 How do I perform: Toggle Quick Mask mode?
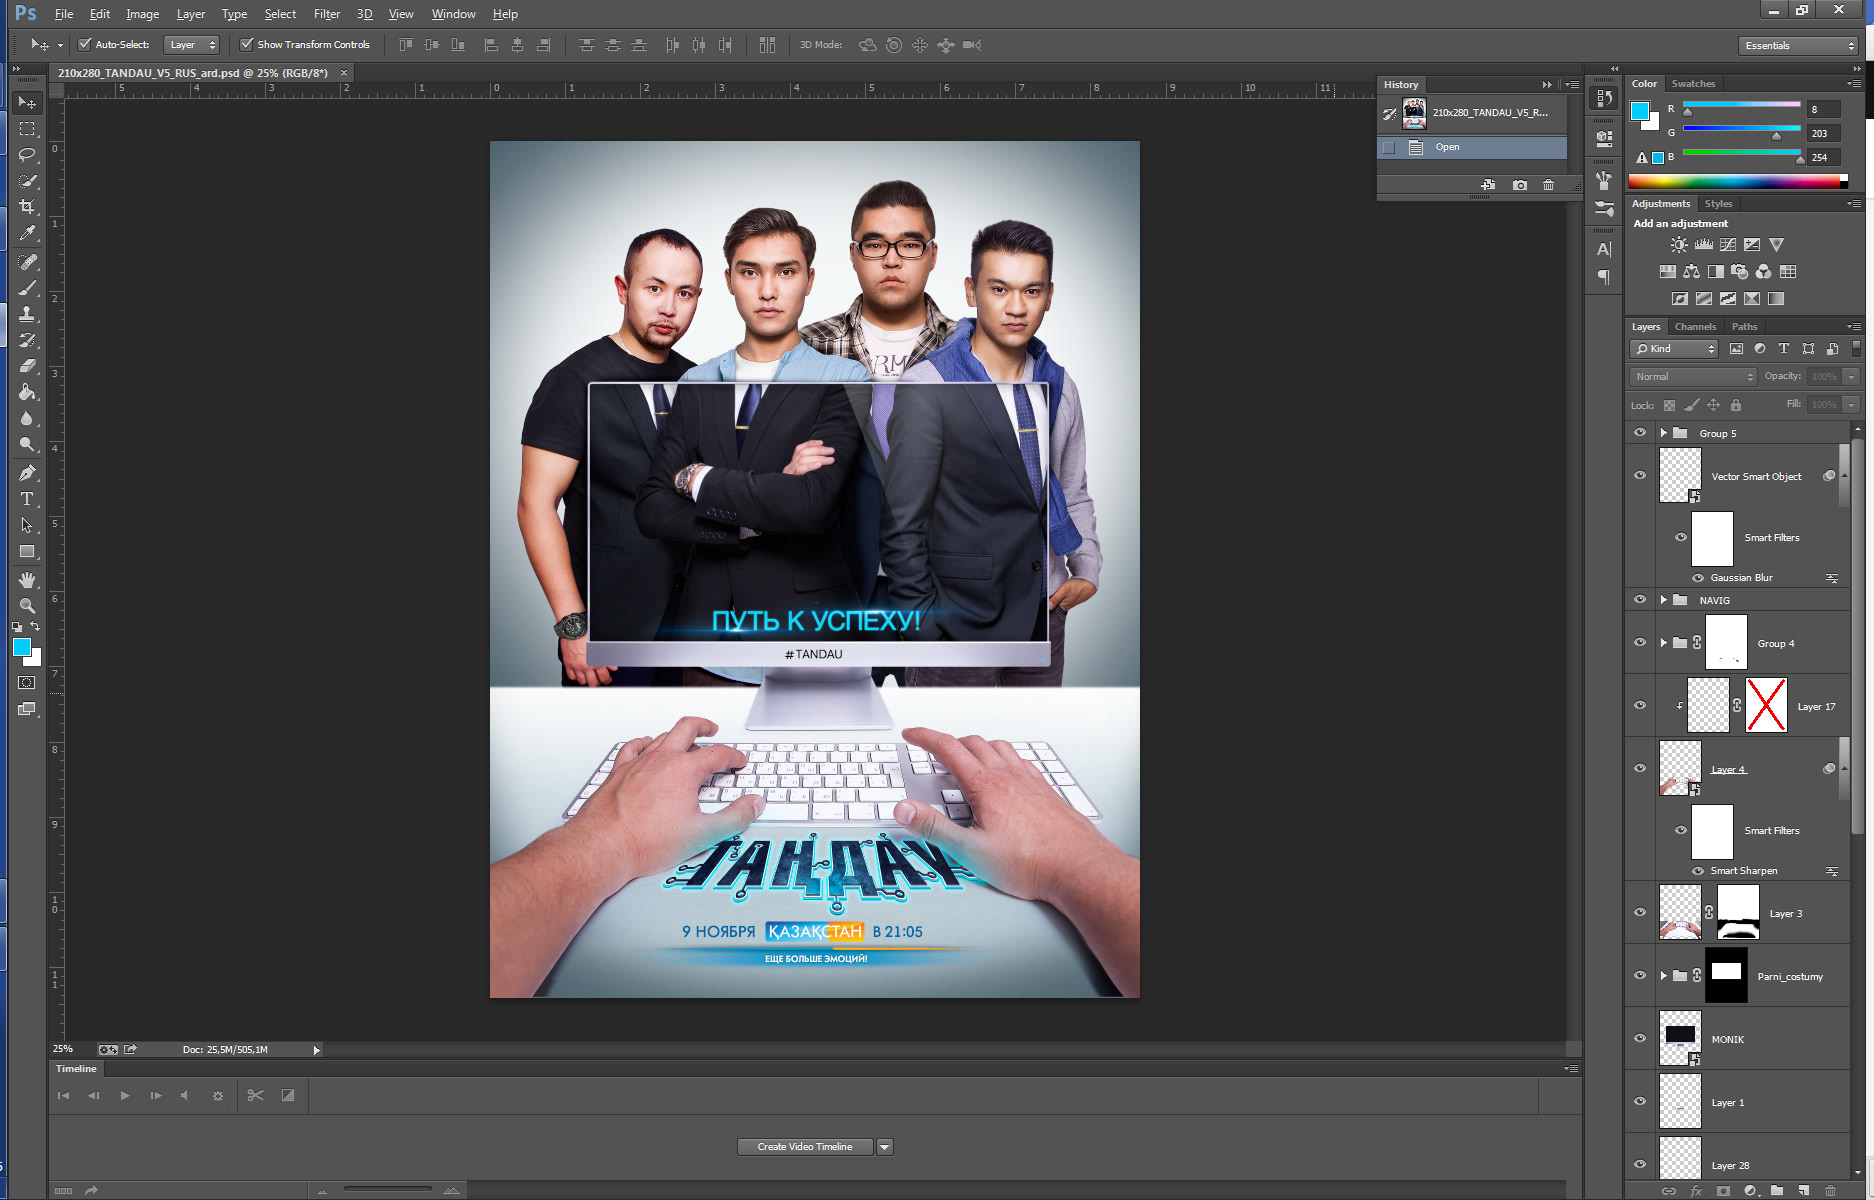point(27,683)
